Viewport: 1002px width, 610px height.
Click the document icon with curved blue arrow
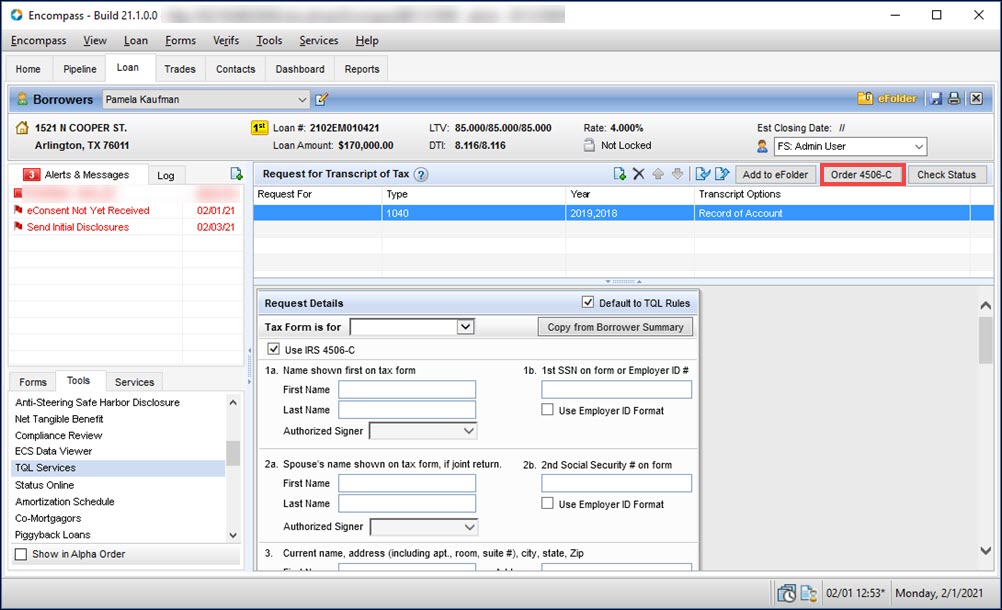[x=702, y=174]
